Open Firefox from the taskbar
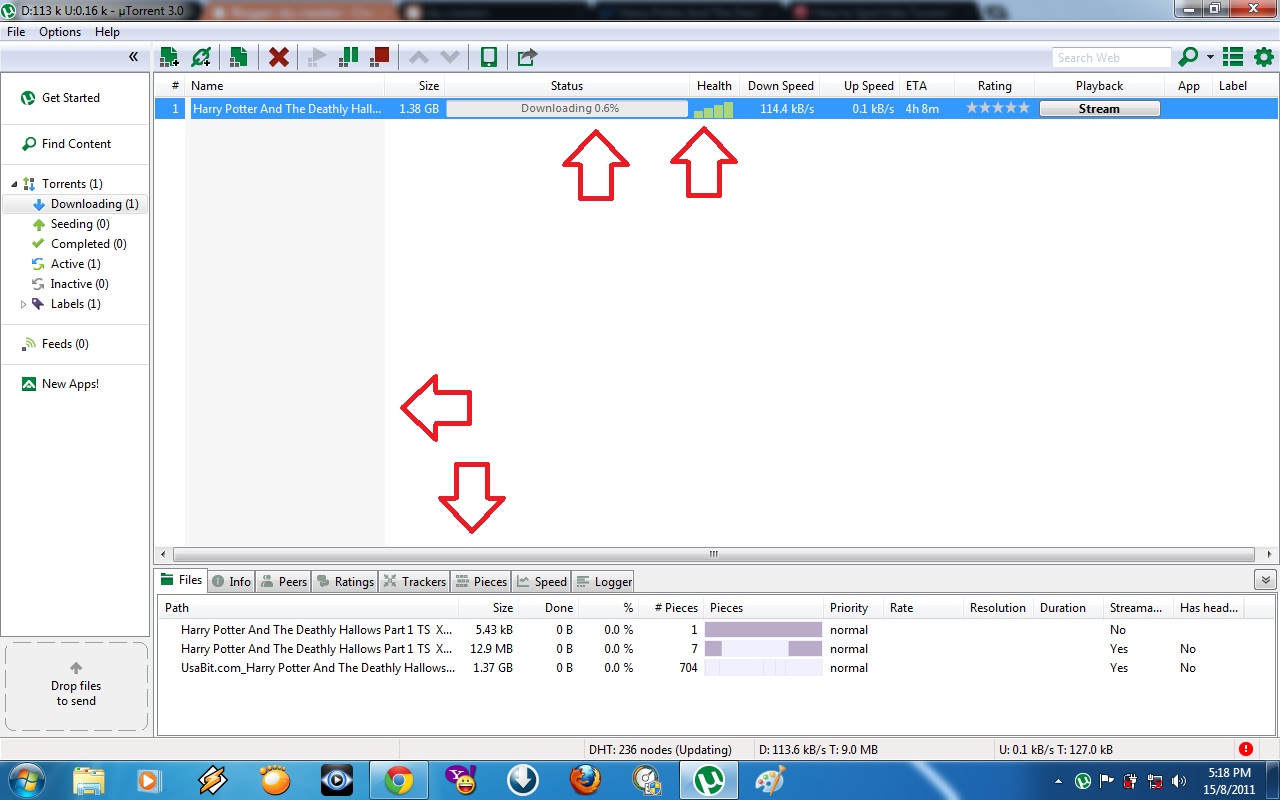Image resolution: width=1280 pixels, height=800 pixels. 585,780
